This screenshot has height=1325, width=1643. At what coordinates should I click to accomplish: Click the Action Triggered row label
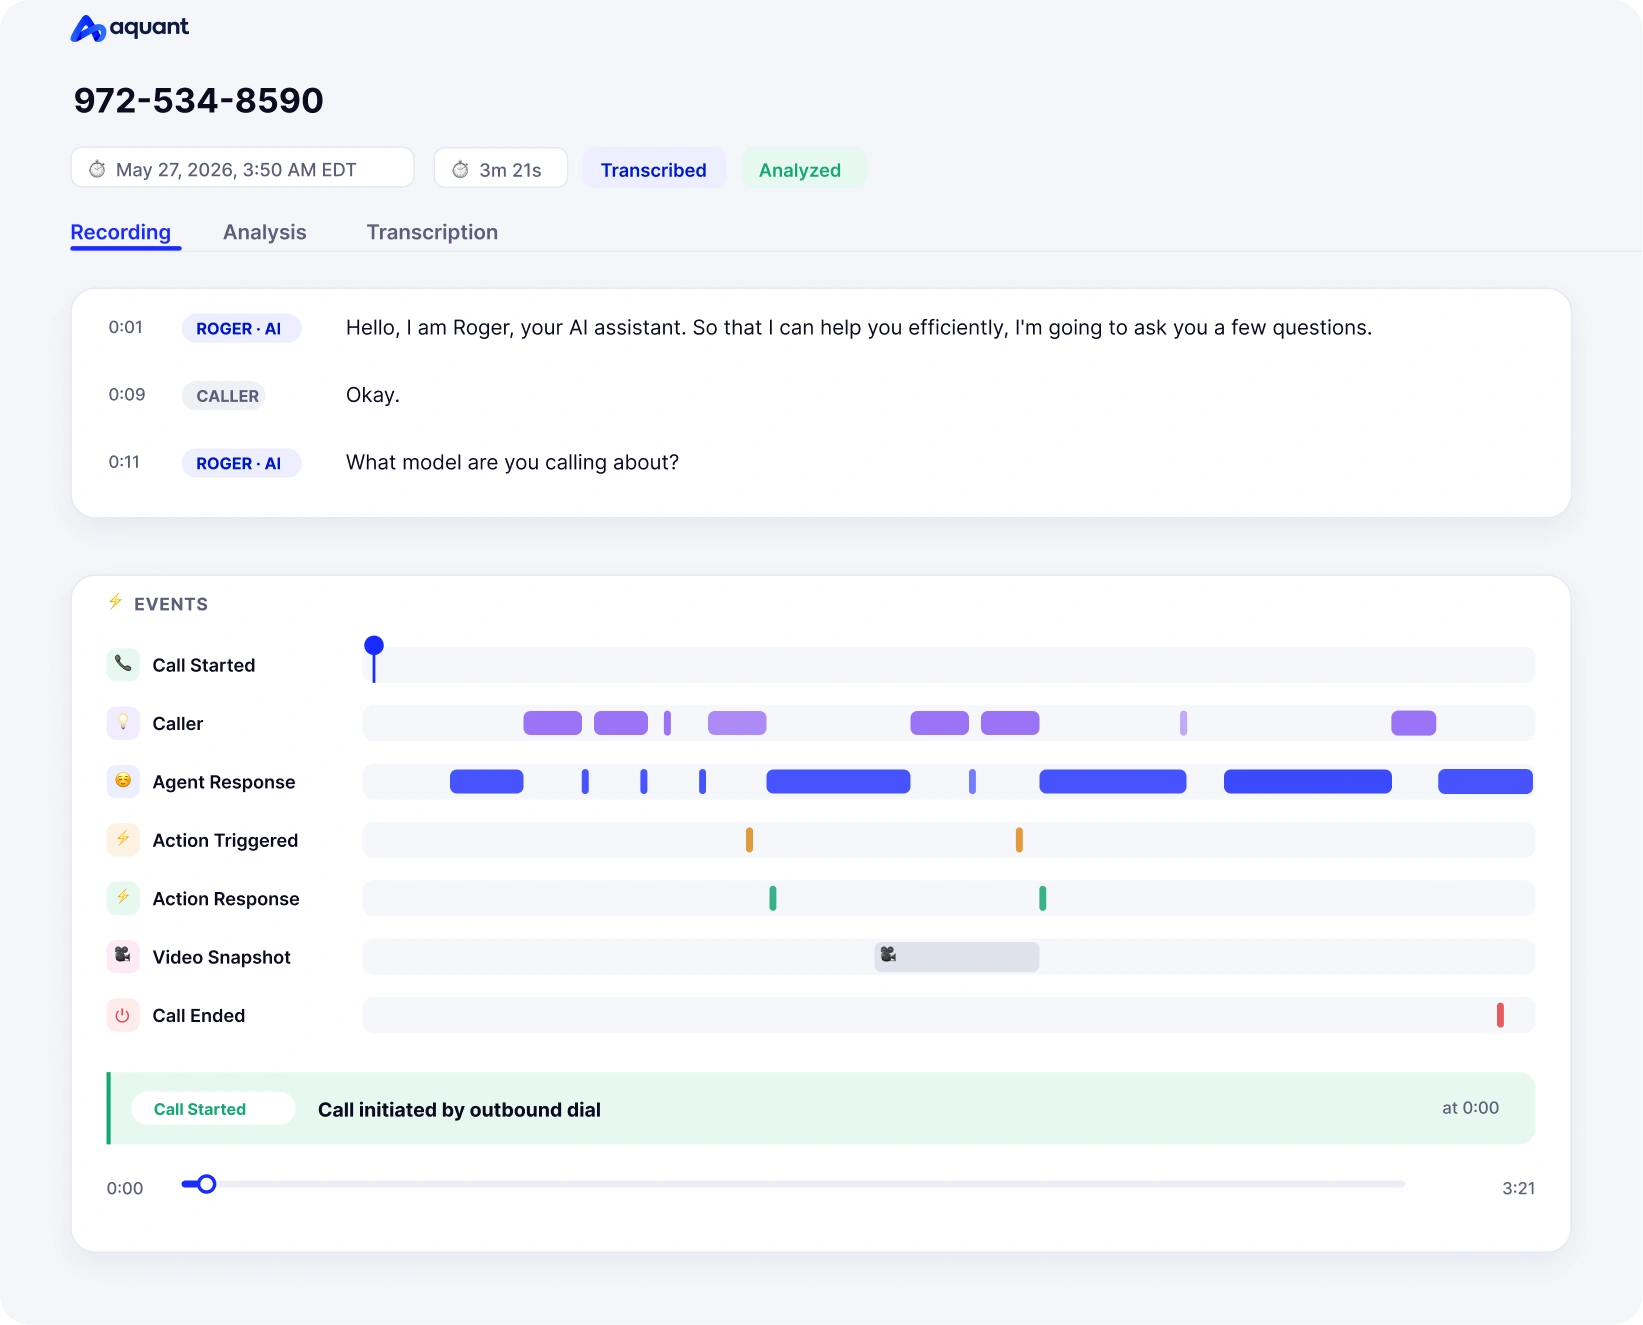tap(225, 840)
